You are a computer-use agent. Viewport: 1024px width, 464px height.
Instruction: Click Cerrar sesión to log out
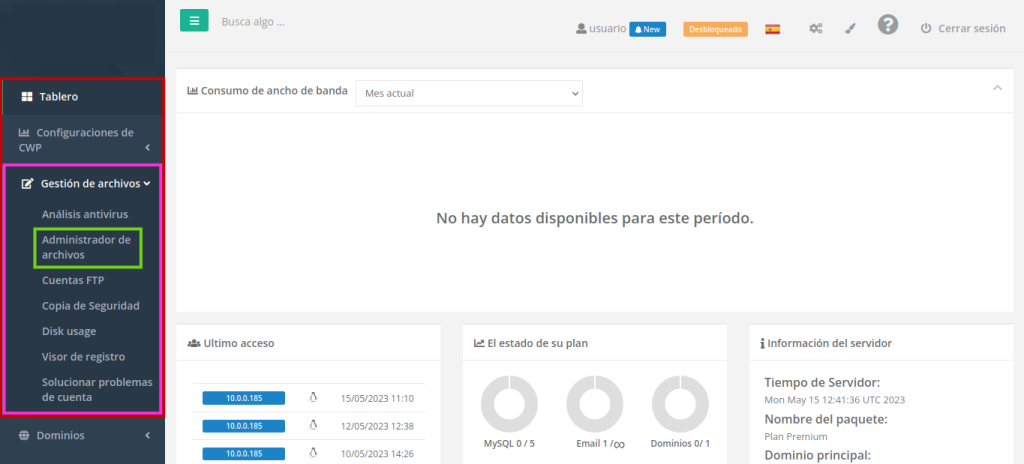[x=962, y=29]
